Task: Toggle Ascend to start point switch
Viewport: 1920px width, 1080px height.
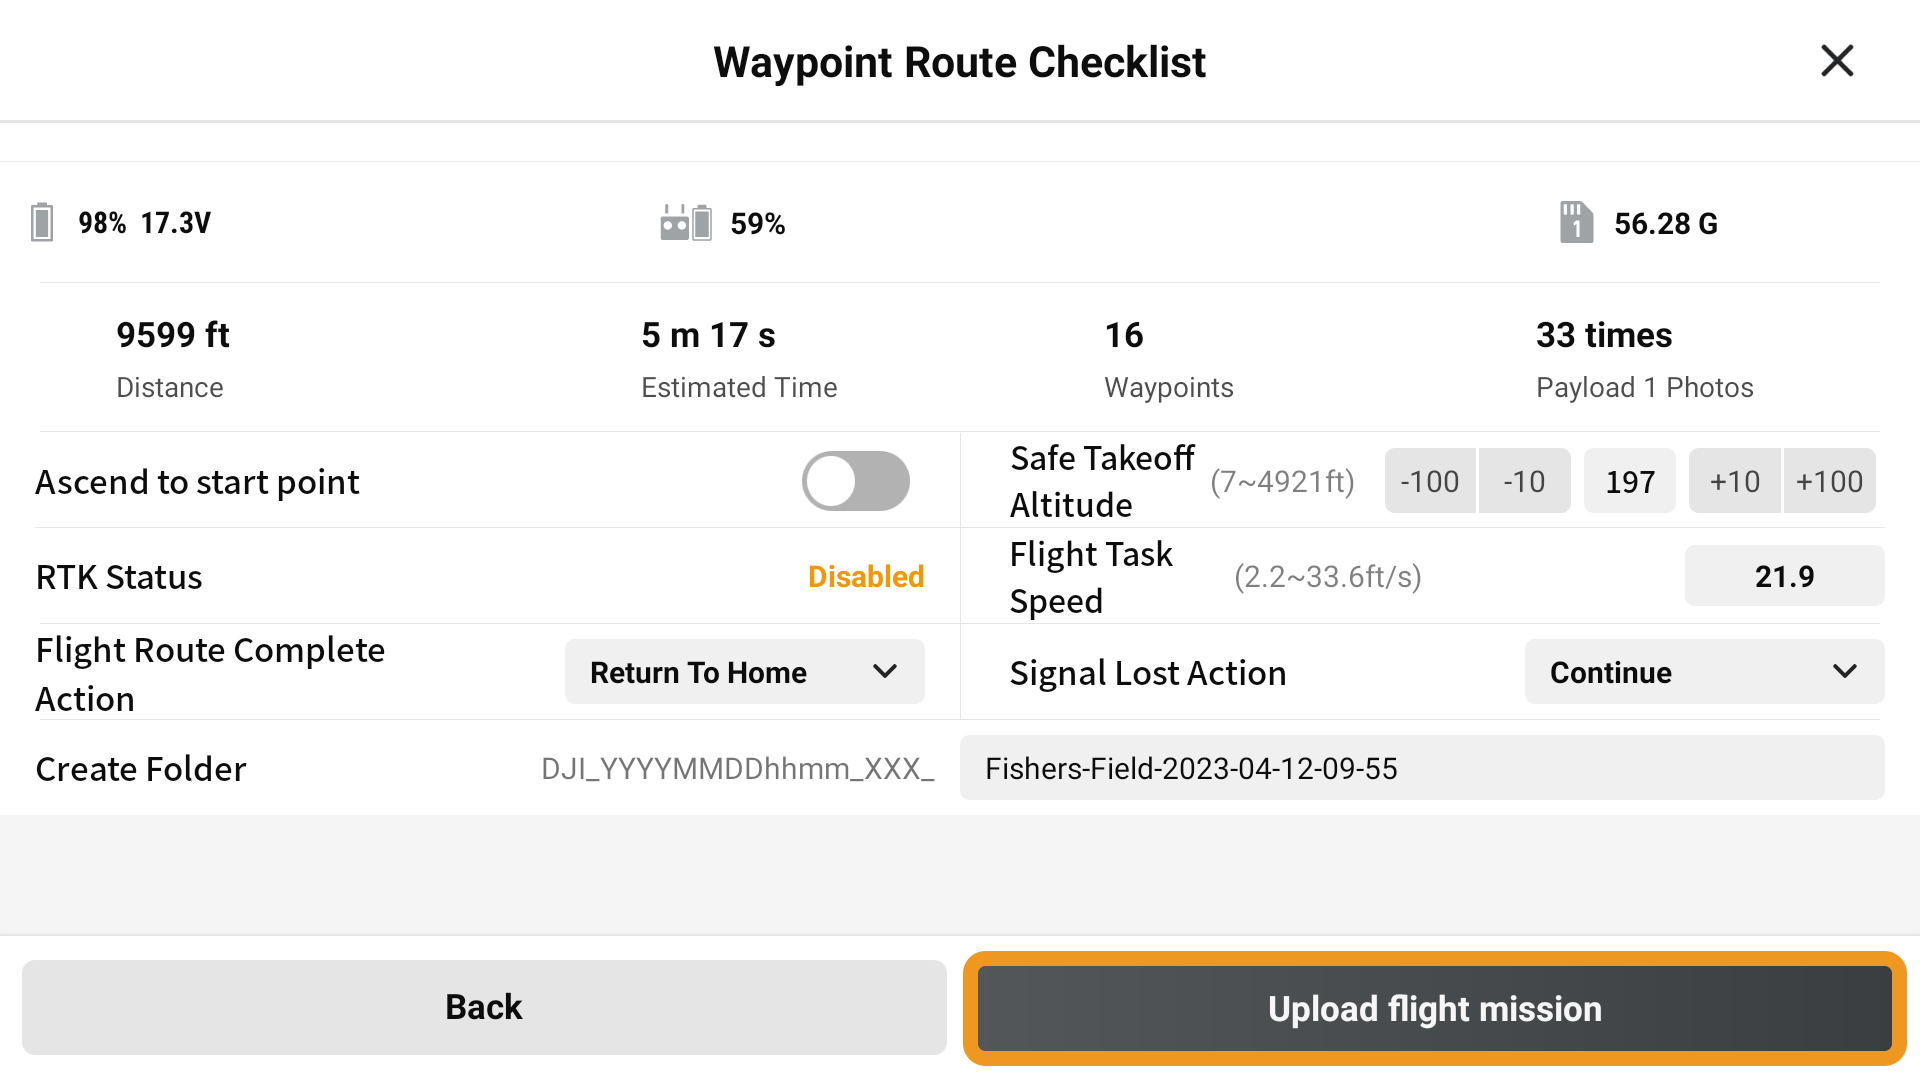Action: click(x=855, y=481)
